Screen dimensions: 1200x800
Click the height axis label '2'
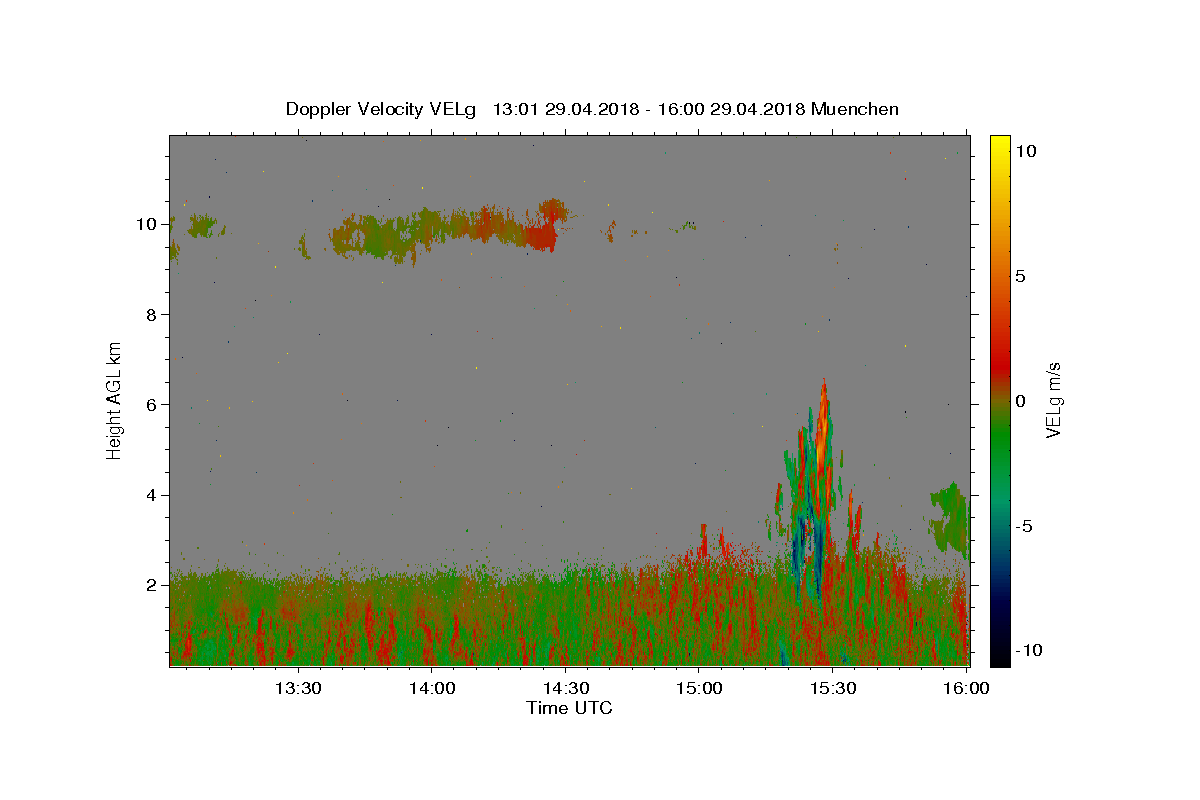151,585
